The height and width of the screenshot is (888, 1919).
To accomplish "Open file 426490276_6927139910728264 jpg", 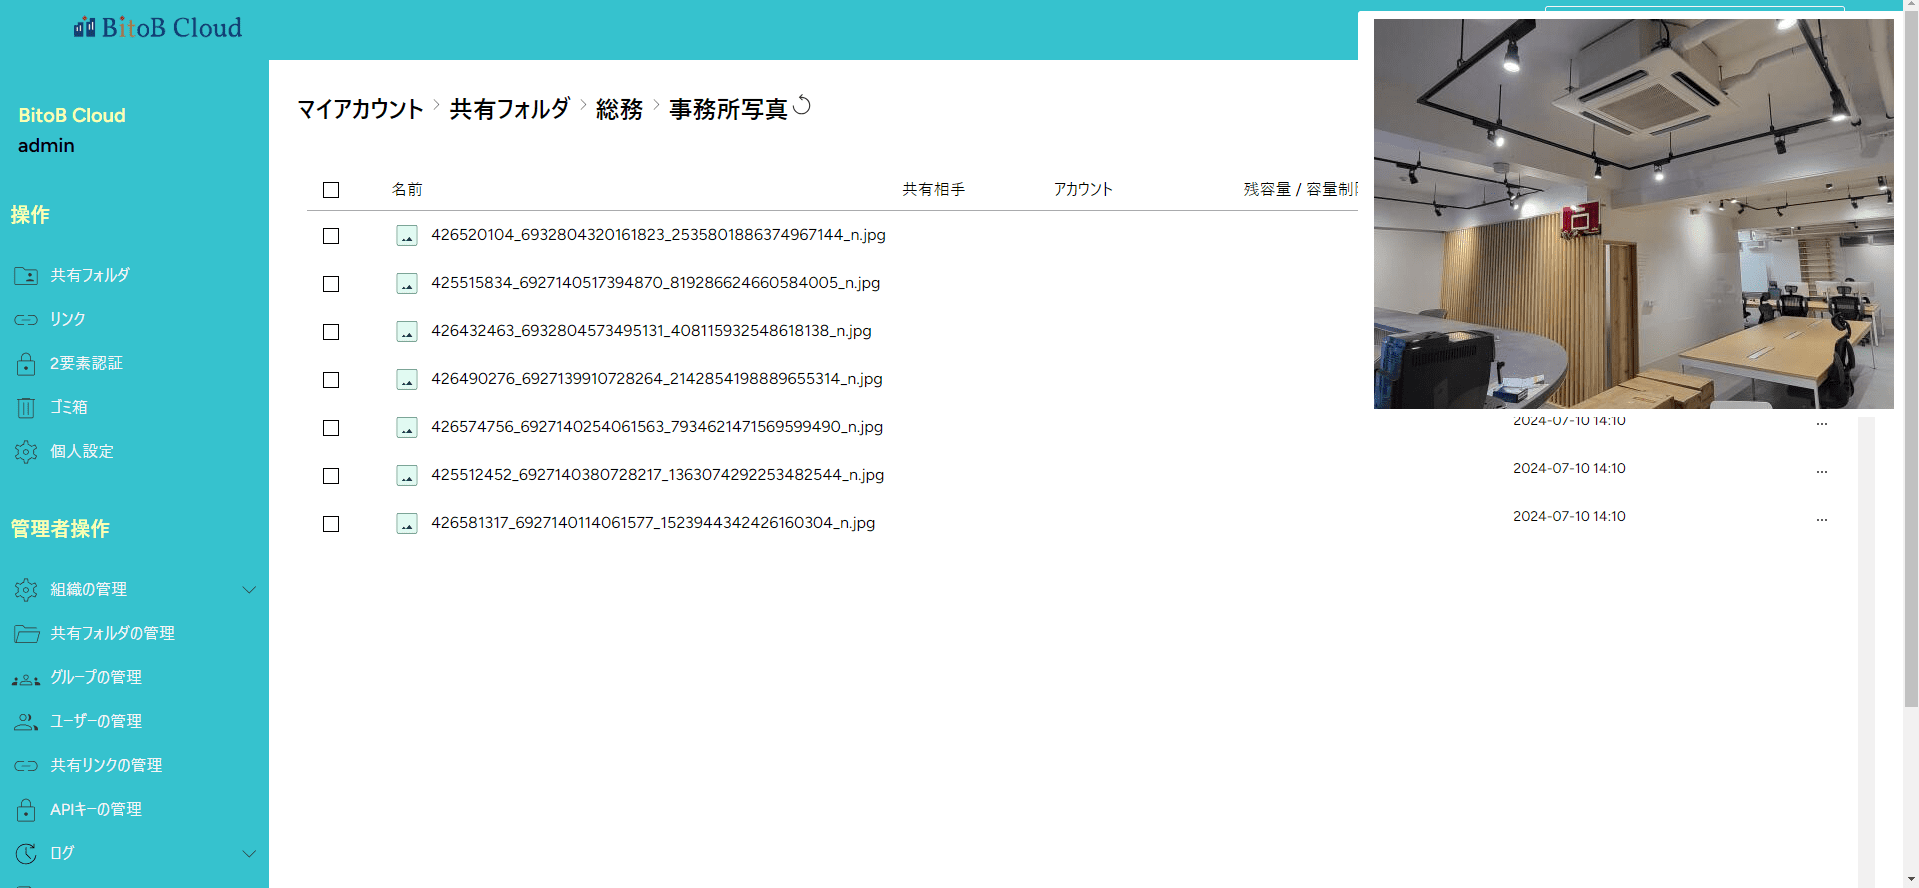I will click(656, 379).
